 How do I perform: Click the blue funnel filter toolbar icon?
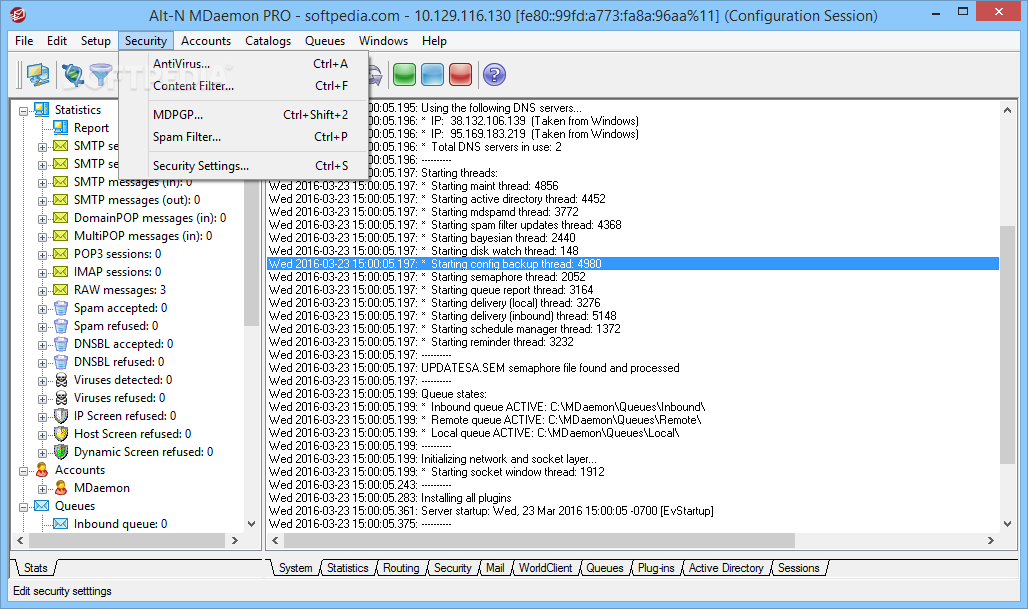point(101,75)
